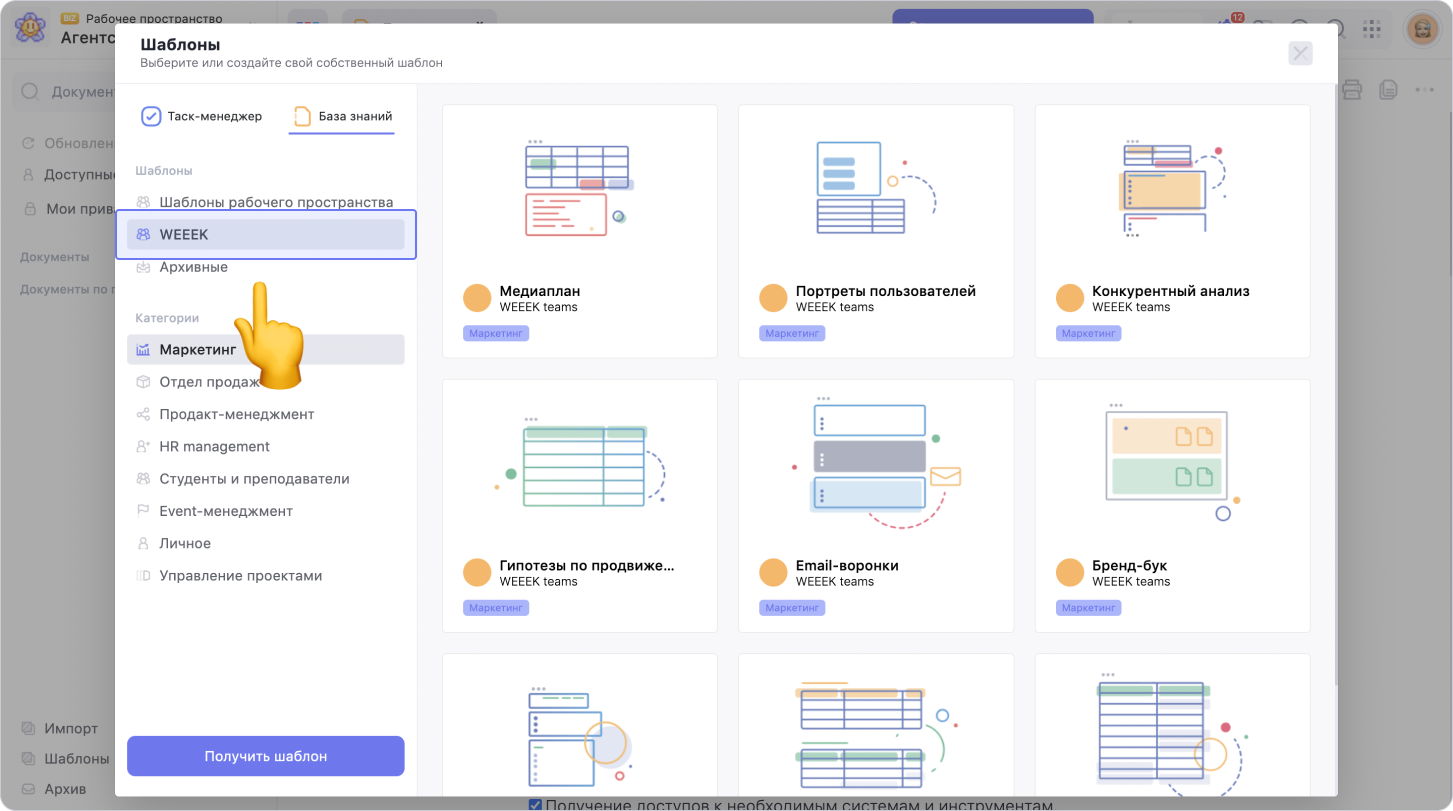Viewport: 1453px width, 811px height.
Task: Open the Гипотезы по продвижению template thumbnail
Action: [x=579, y=462]
